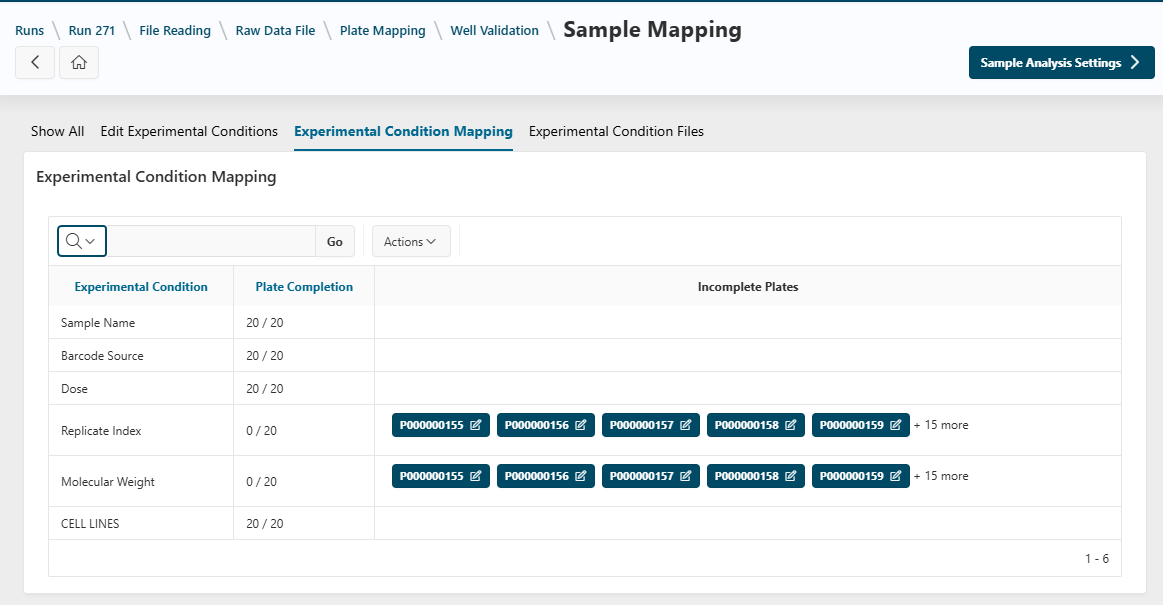Select the CELL LINES row label
The height and width of the screenshot is (605, 1163).
pyautogui.click(x=90, y=523)
